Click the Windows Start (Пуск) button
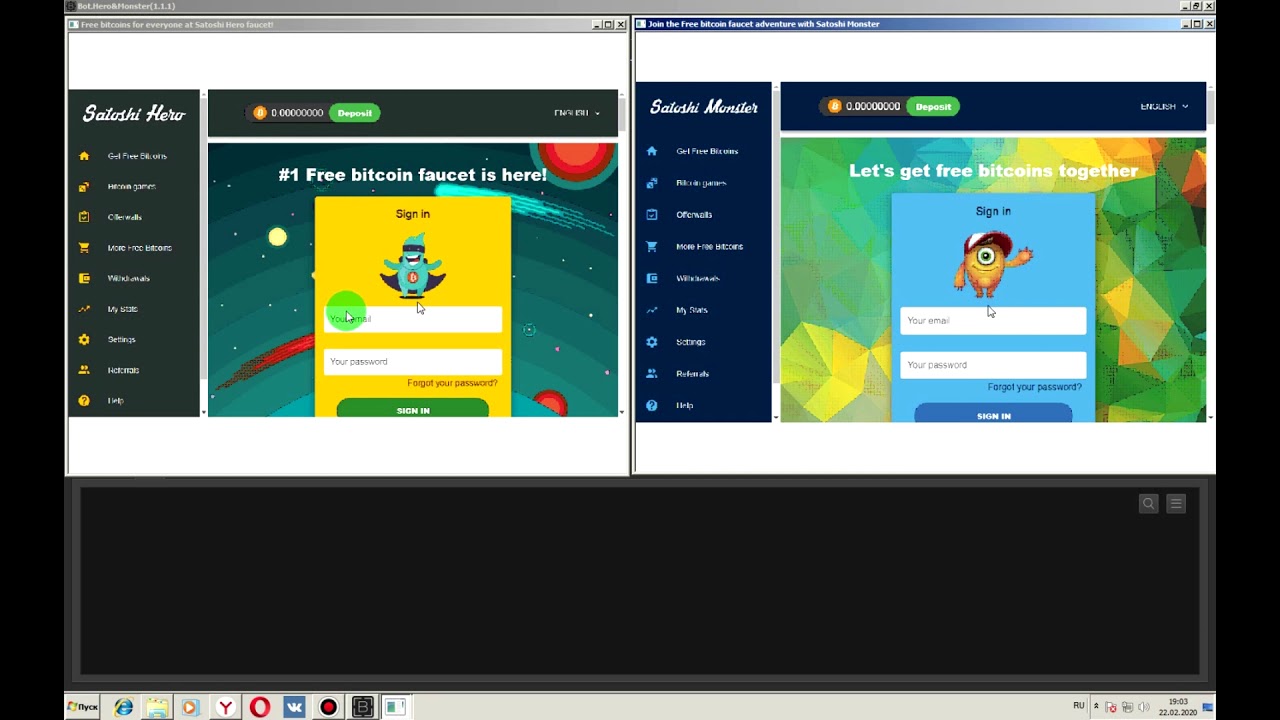This screenshot has height=720, width=1280. click(83, 707)
